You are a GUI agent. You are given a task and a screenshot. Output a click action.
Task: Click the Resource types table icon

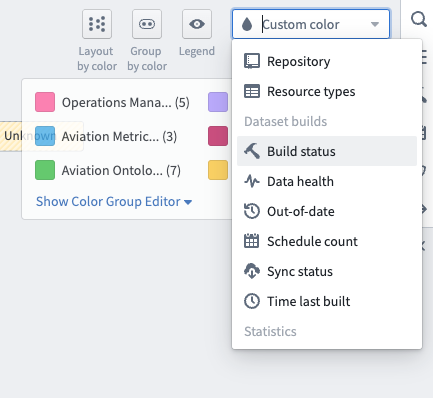pos(252,91)
